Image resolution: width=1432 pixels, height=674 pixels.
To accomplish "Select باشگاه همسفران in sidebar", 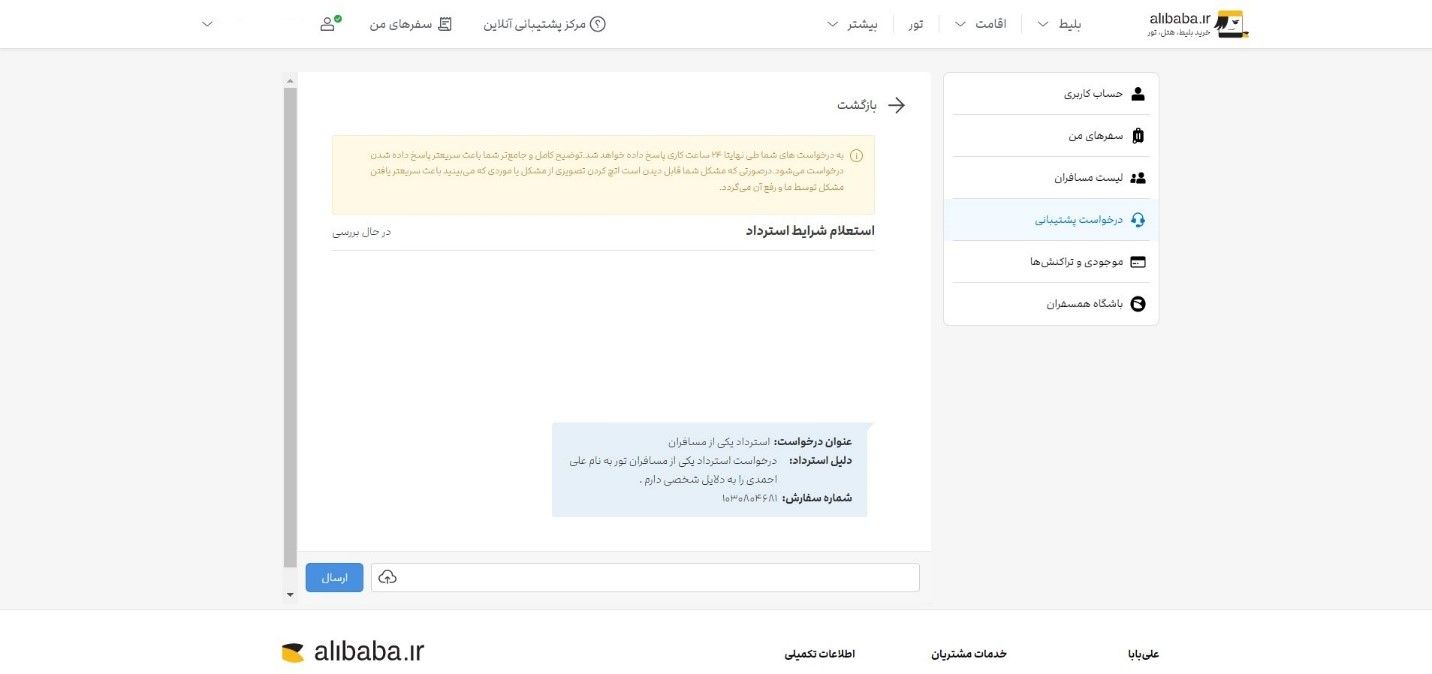I will tap(1051, 304).
